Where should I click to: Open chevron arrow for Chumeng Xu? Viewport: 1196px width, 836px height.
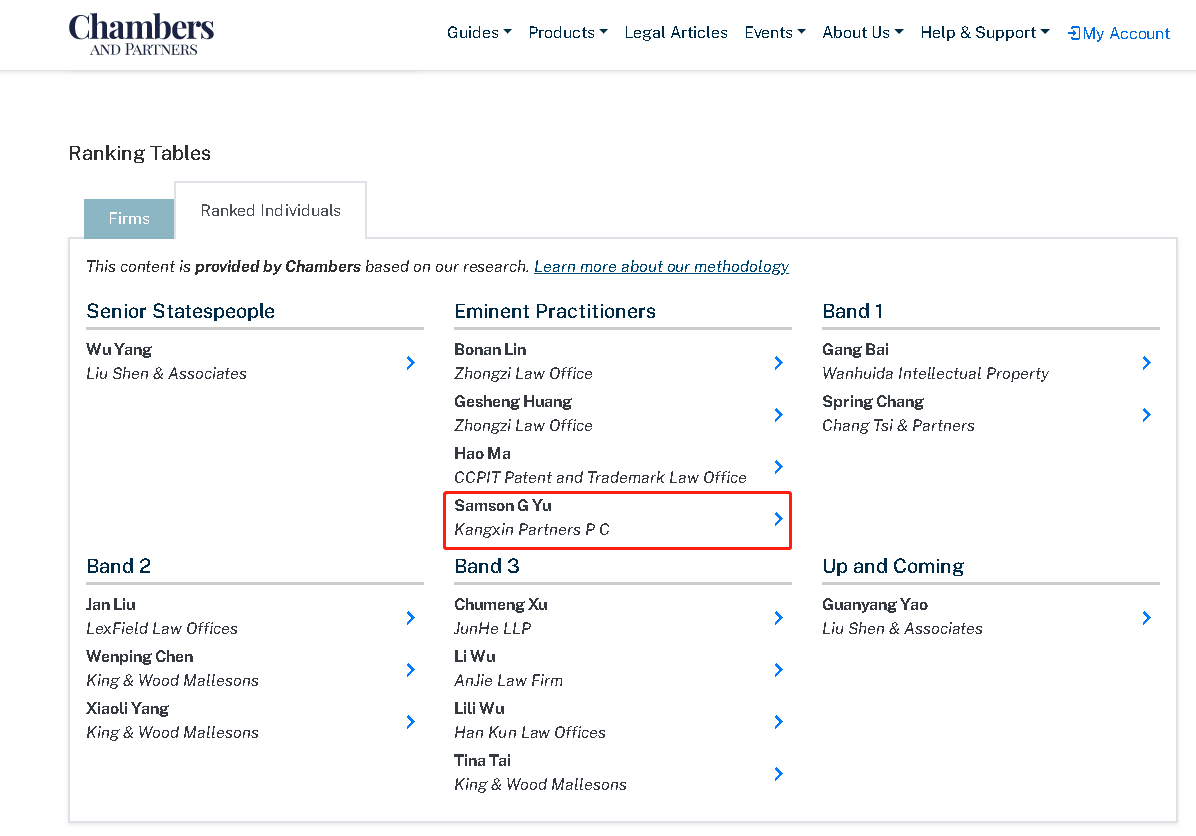click(778, 618)
